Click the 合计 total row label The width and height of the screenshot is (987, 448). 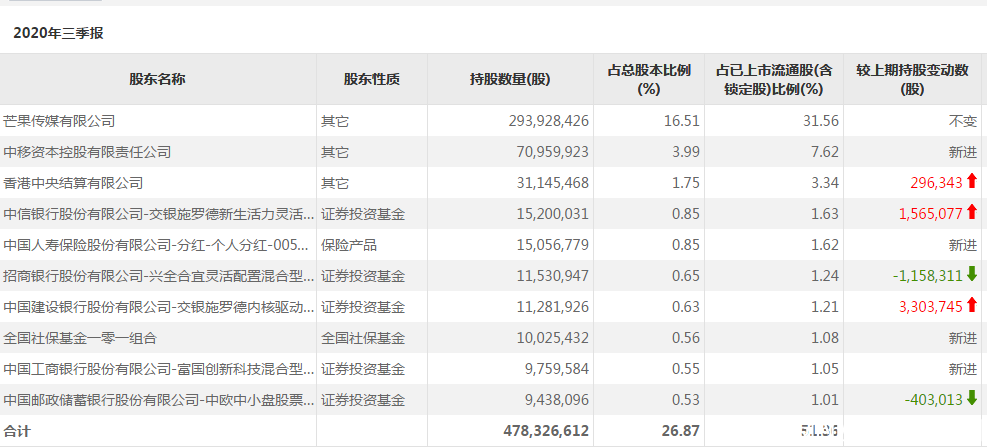coord(16,431)
